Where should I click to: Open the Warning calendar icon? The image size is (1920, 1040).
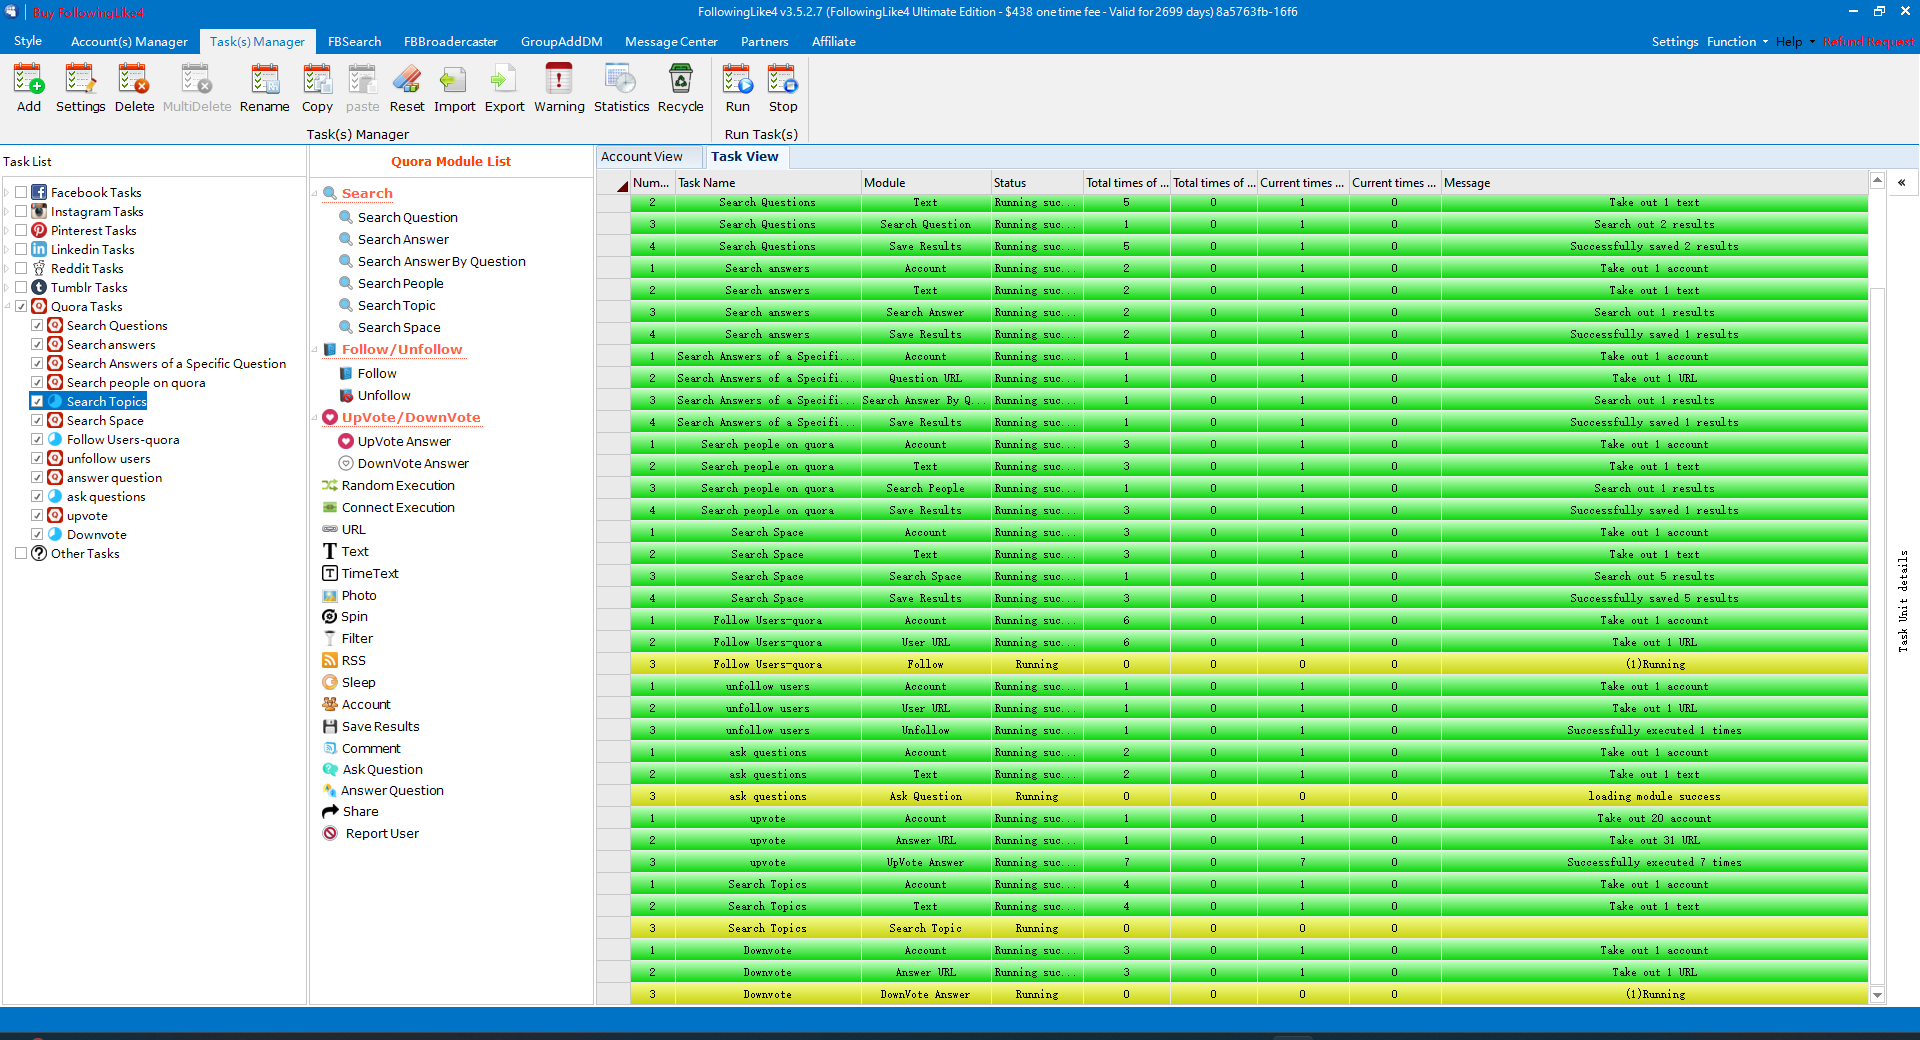(559, 88)
